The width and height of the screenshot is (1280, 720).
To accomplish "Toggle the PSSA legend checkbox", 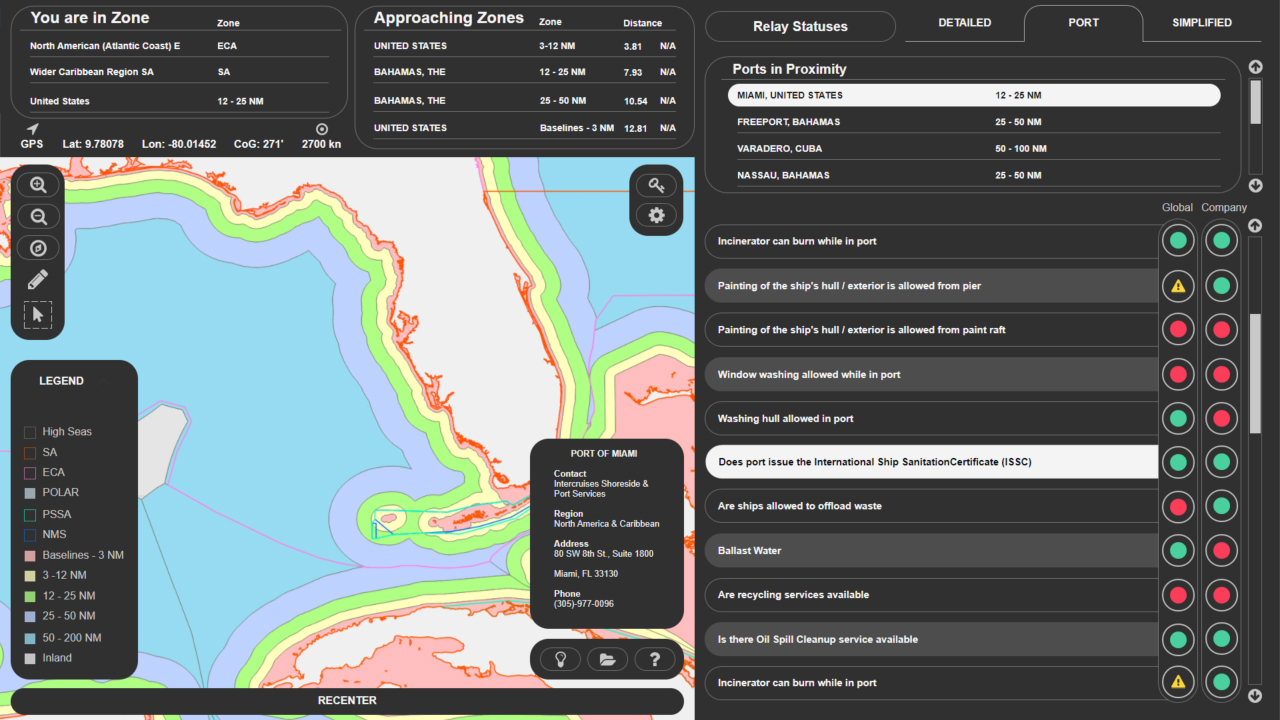I will 30,514.
